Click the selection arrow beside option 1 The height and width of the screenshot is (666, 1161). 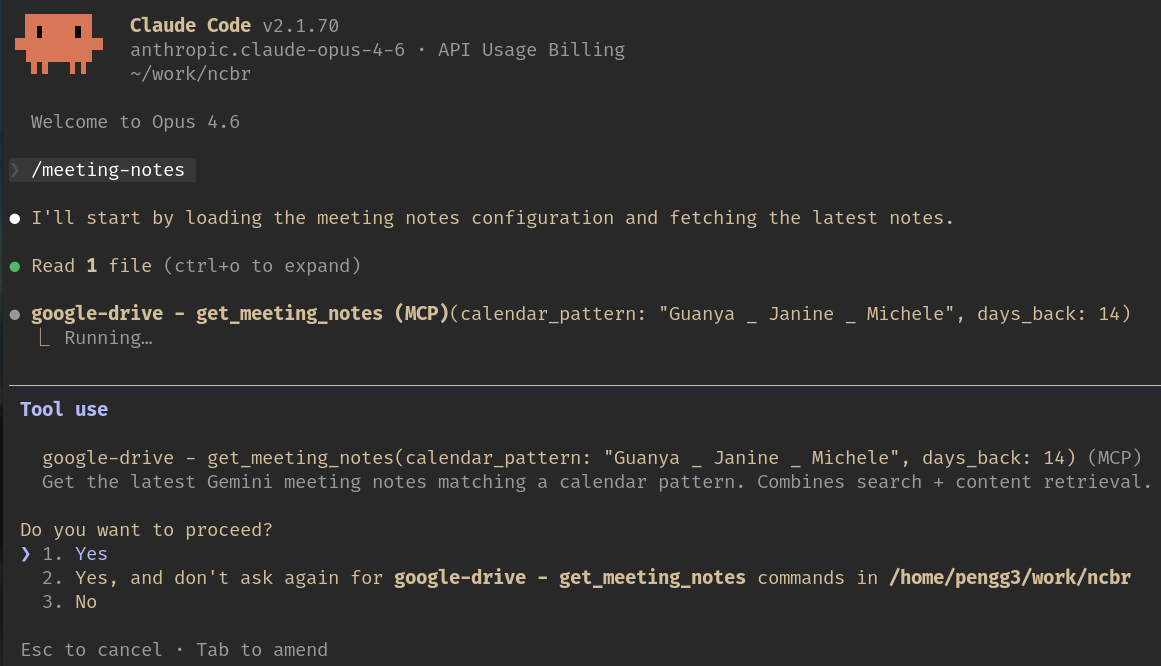(26, 554)
